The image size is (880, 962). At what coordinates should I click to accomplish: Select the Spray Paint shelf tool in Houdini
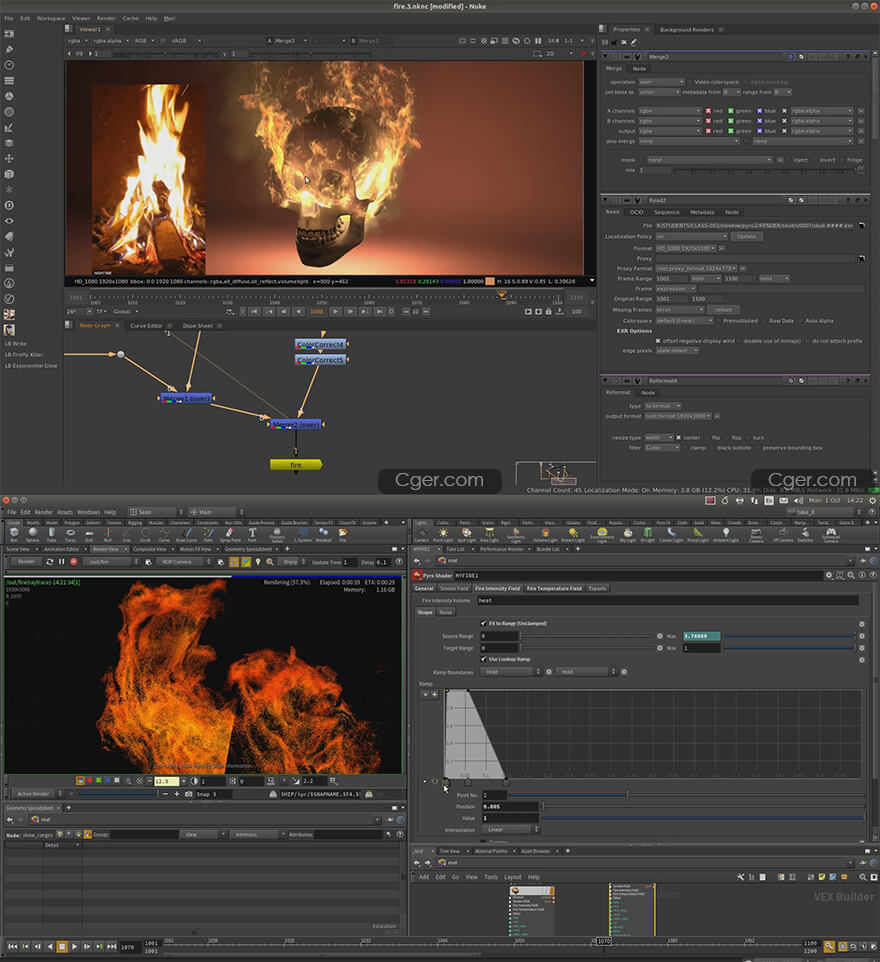(x=230, y=534)
